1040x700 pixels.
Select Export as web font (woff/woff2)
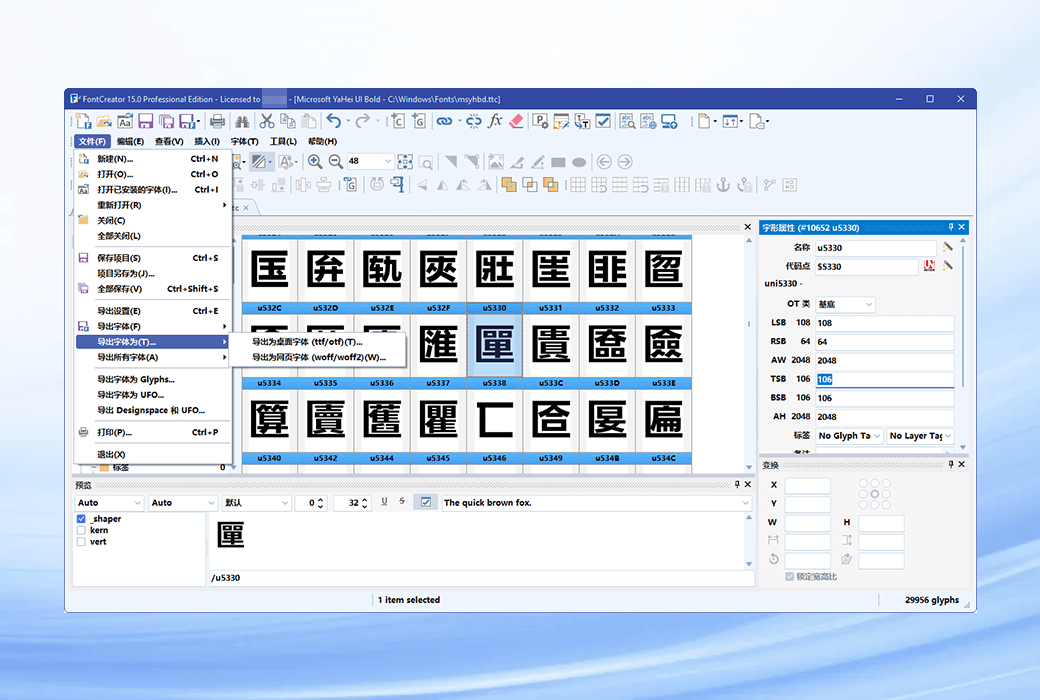pyautogui.click(x=318, y=357)
